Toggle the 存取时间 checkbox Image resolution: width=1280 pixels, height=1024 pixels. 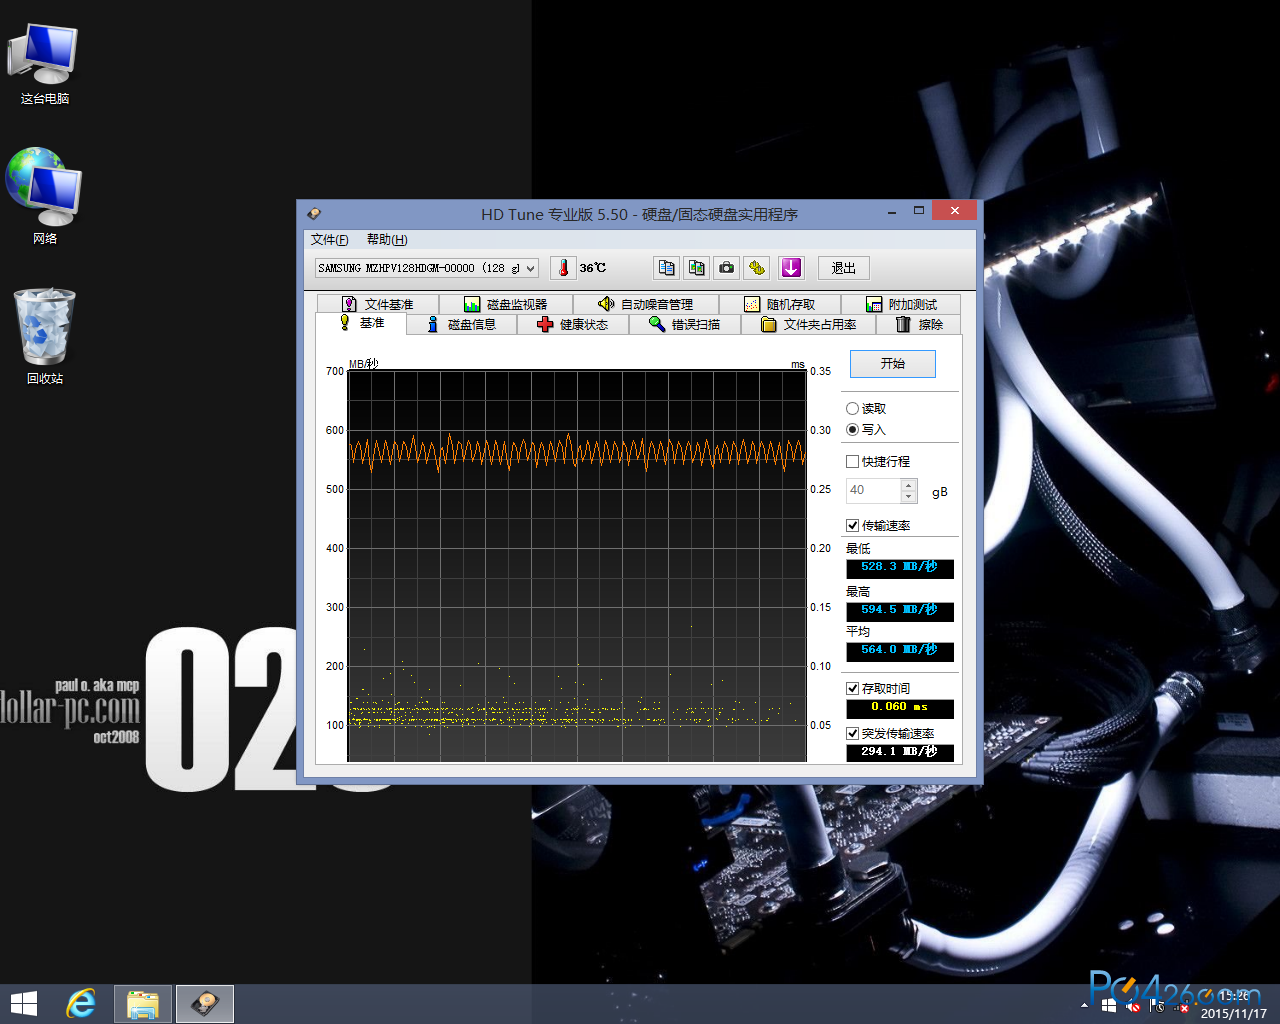pyautogui.click(x=852, y=688)
